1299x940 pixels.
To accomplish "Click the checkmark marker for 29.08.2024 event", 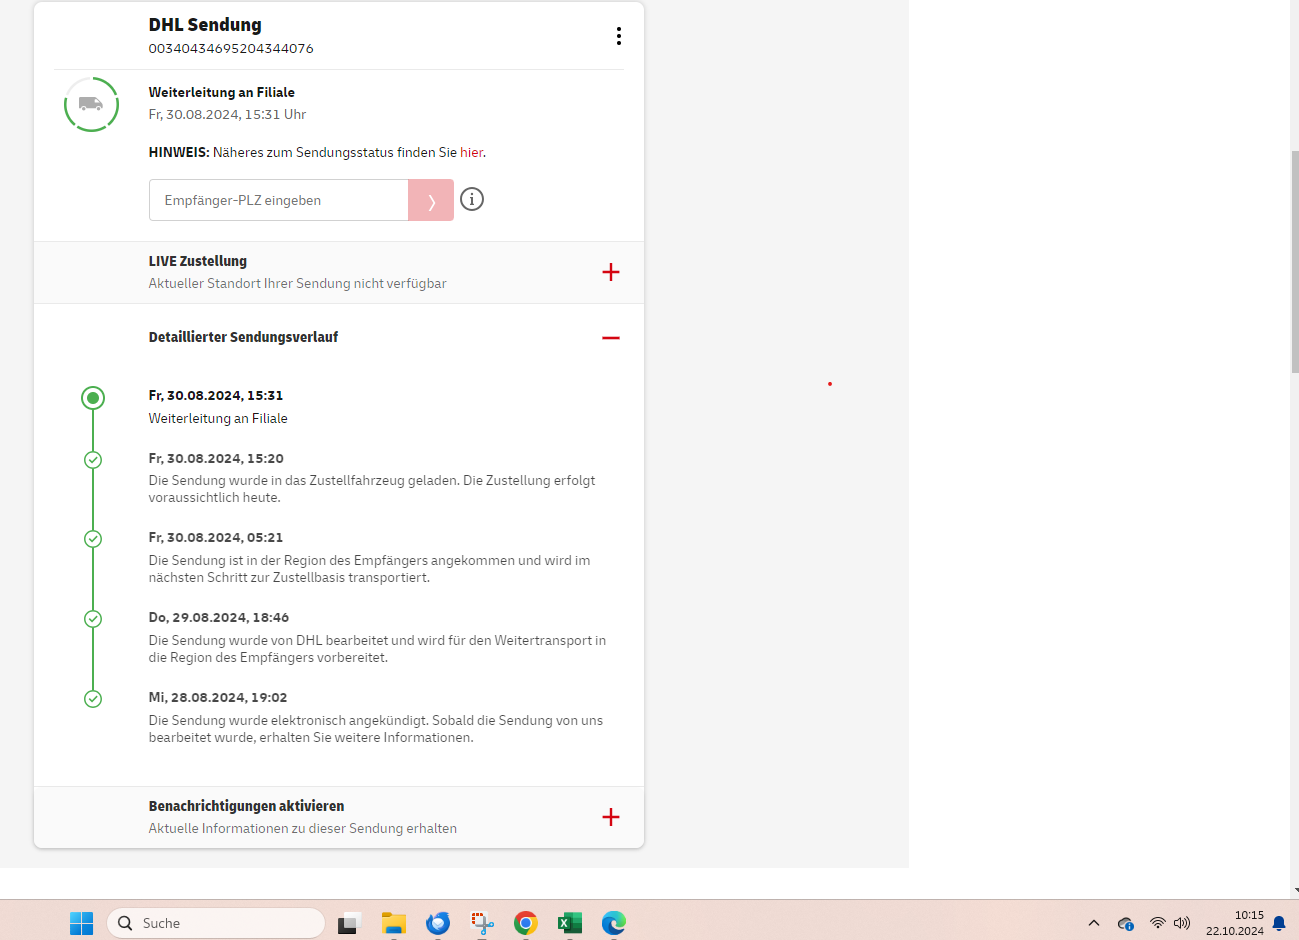I will point(93,619).
